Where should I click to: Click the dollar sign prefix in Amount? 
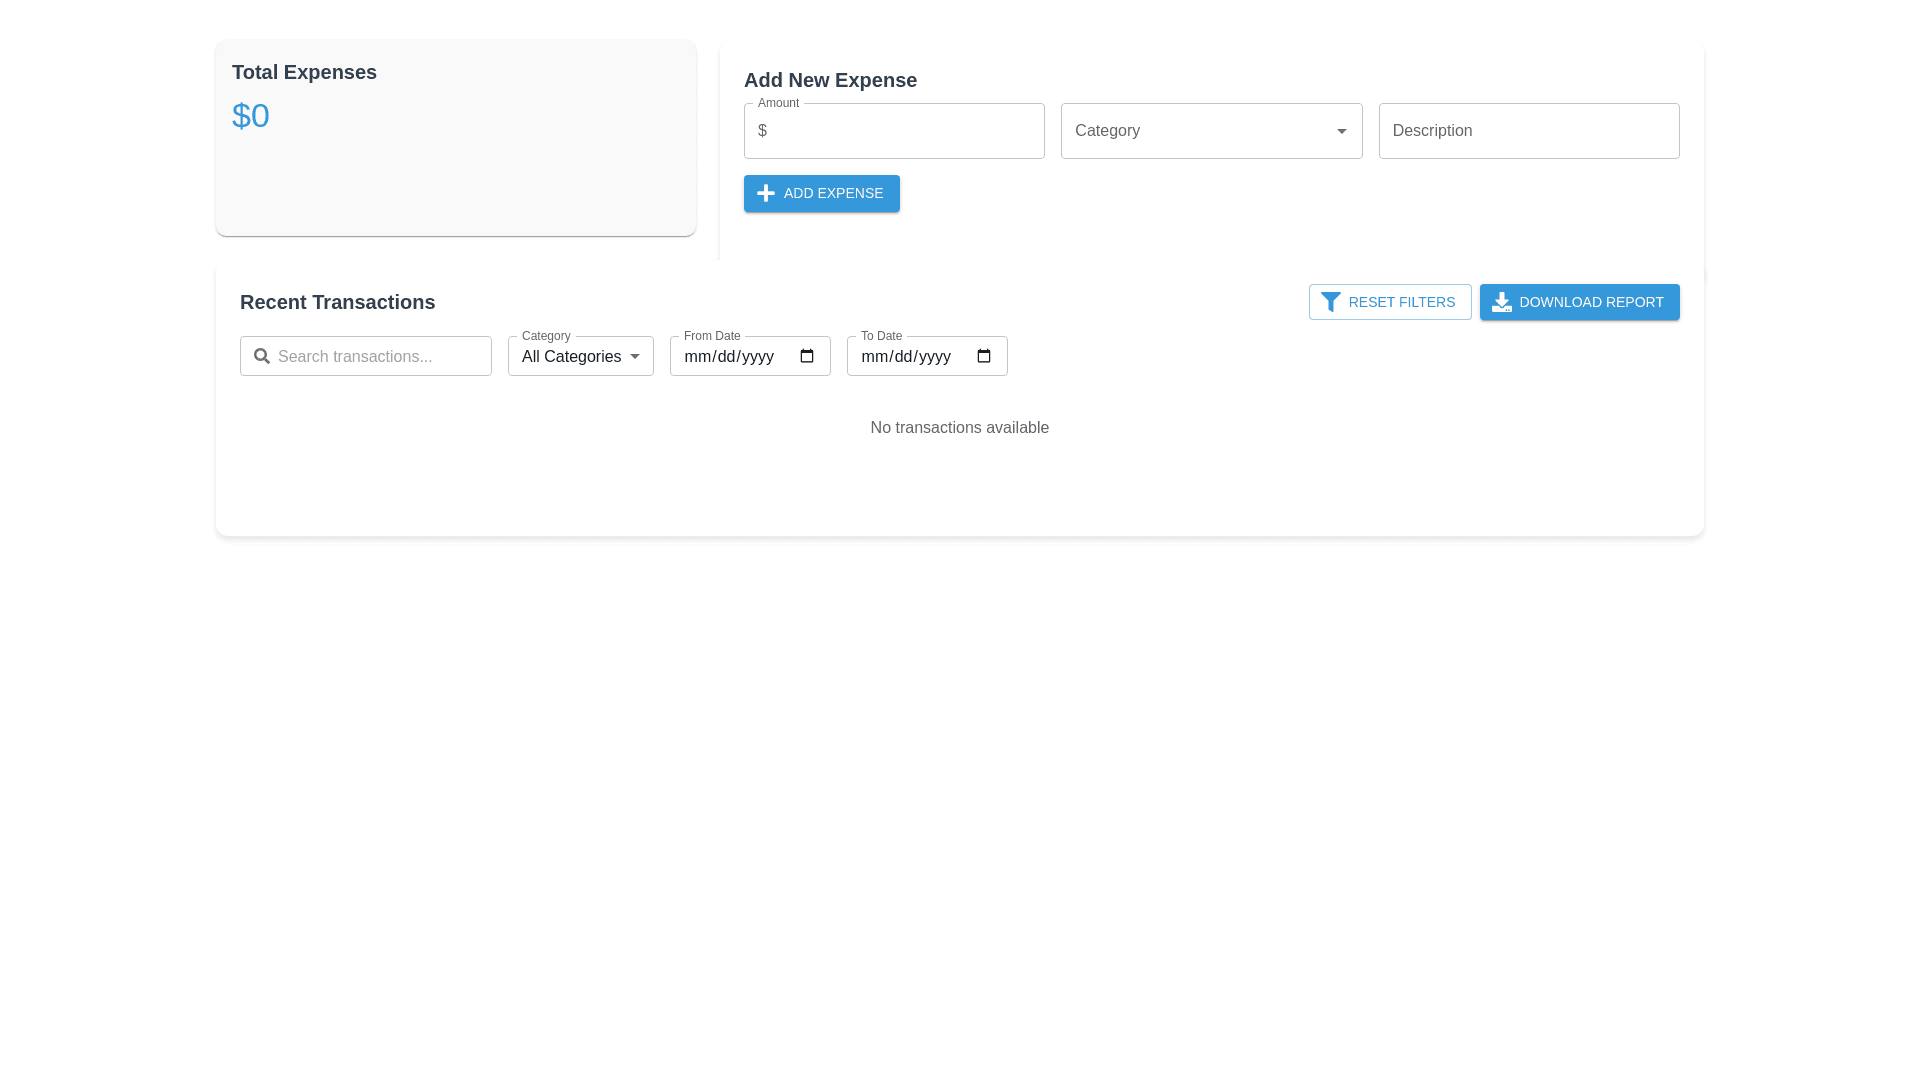[x=762, y=131]
